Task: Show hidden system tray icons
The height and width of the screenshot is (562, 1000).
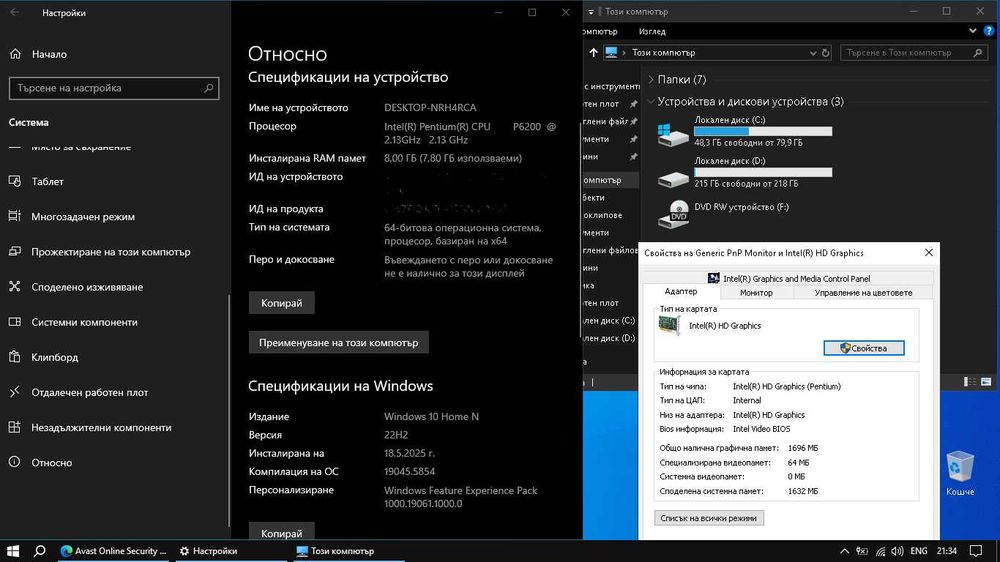Action: [844, 551]
